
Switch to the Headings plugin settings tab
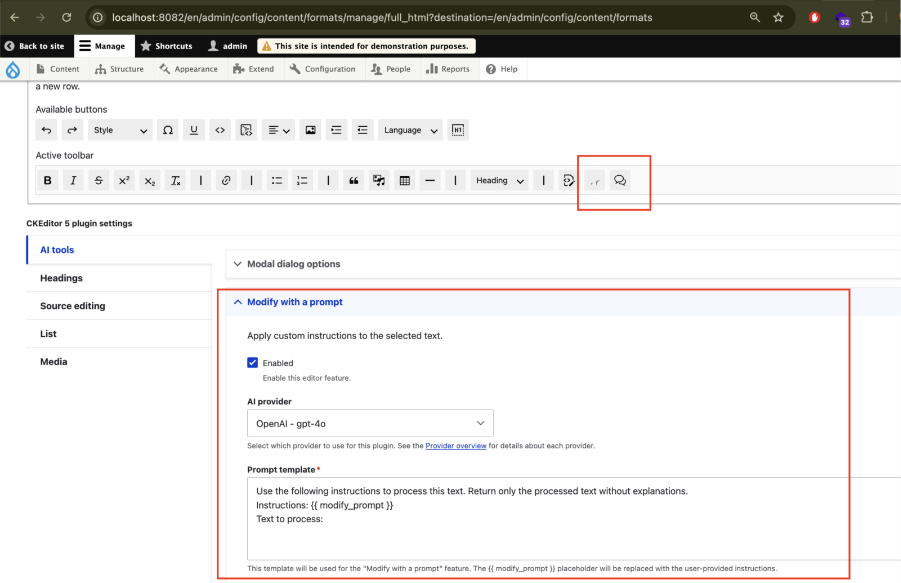tap(60, 277)
